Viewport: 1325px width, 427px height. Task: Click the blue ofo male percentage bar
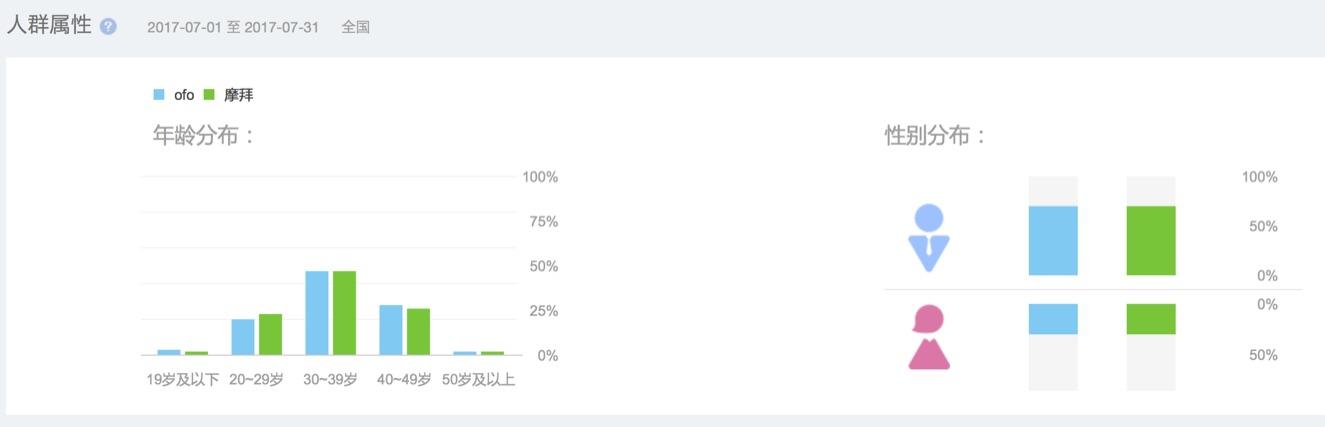click(1053, 241)
